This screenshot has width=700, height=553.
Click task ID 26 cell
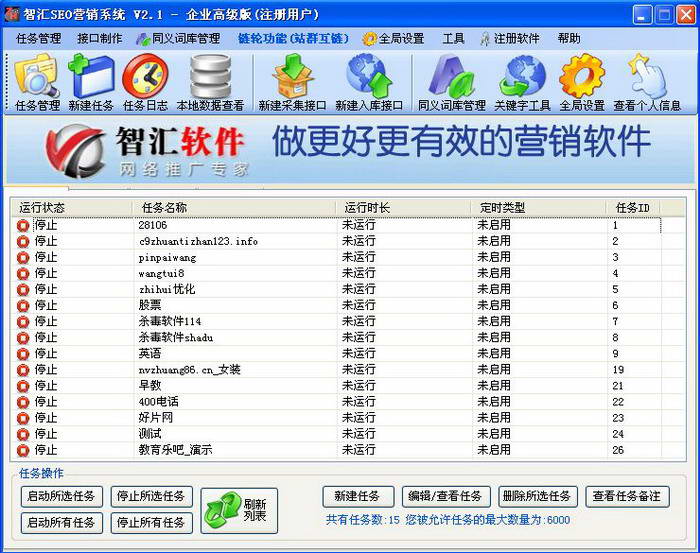[618, 450]
